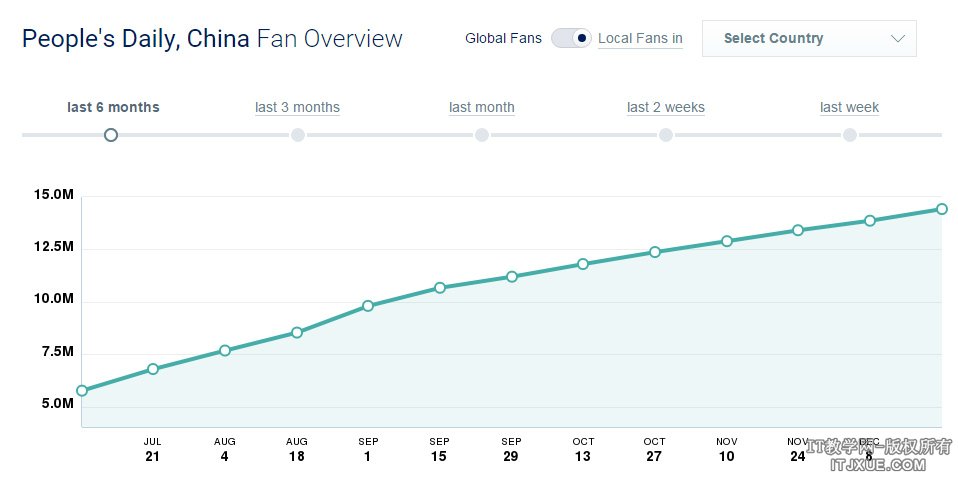Click the last 3 months slider dot

click(297, 135)
